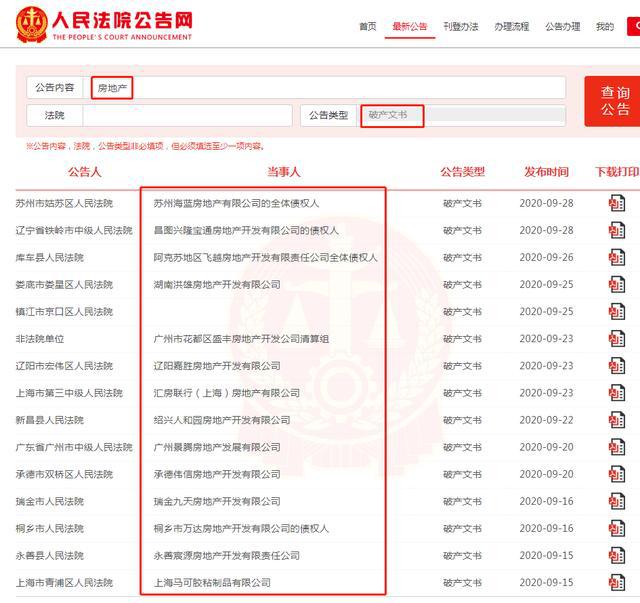640x603 pixels.
Task: Click 瑞金市人民法院 in announcer column
Action: pyautogui.click(x=49, y=501)
